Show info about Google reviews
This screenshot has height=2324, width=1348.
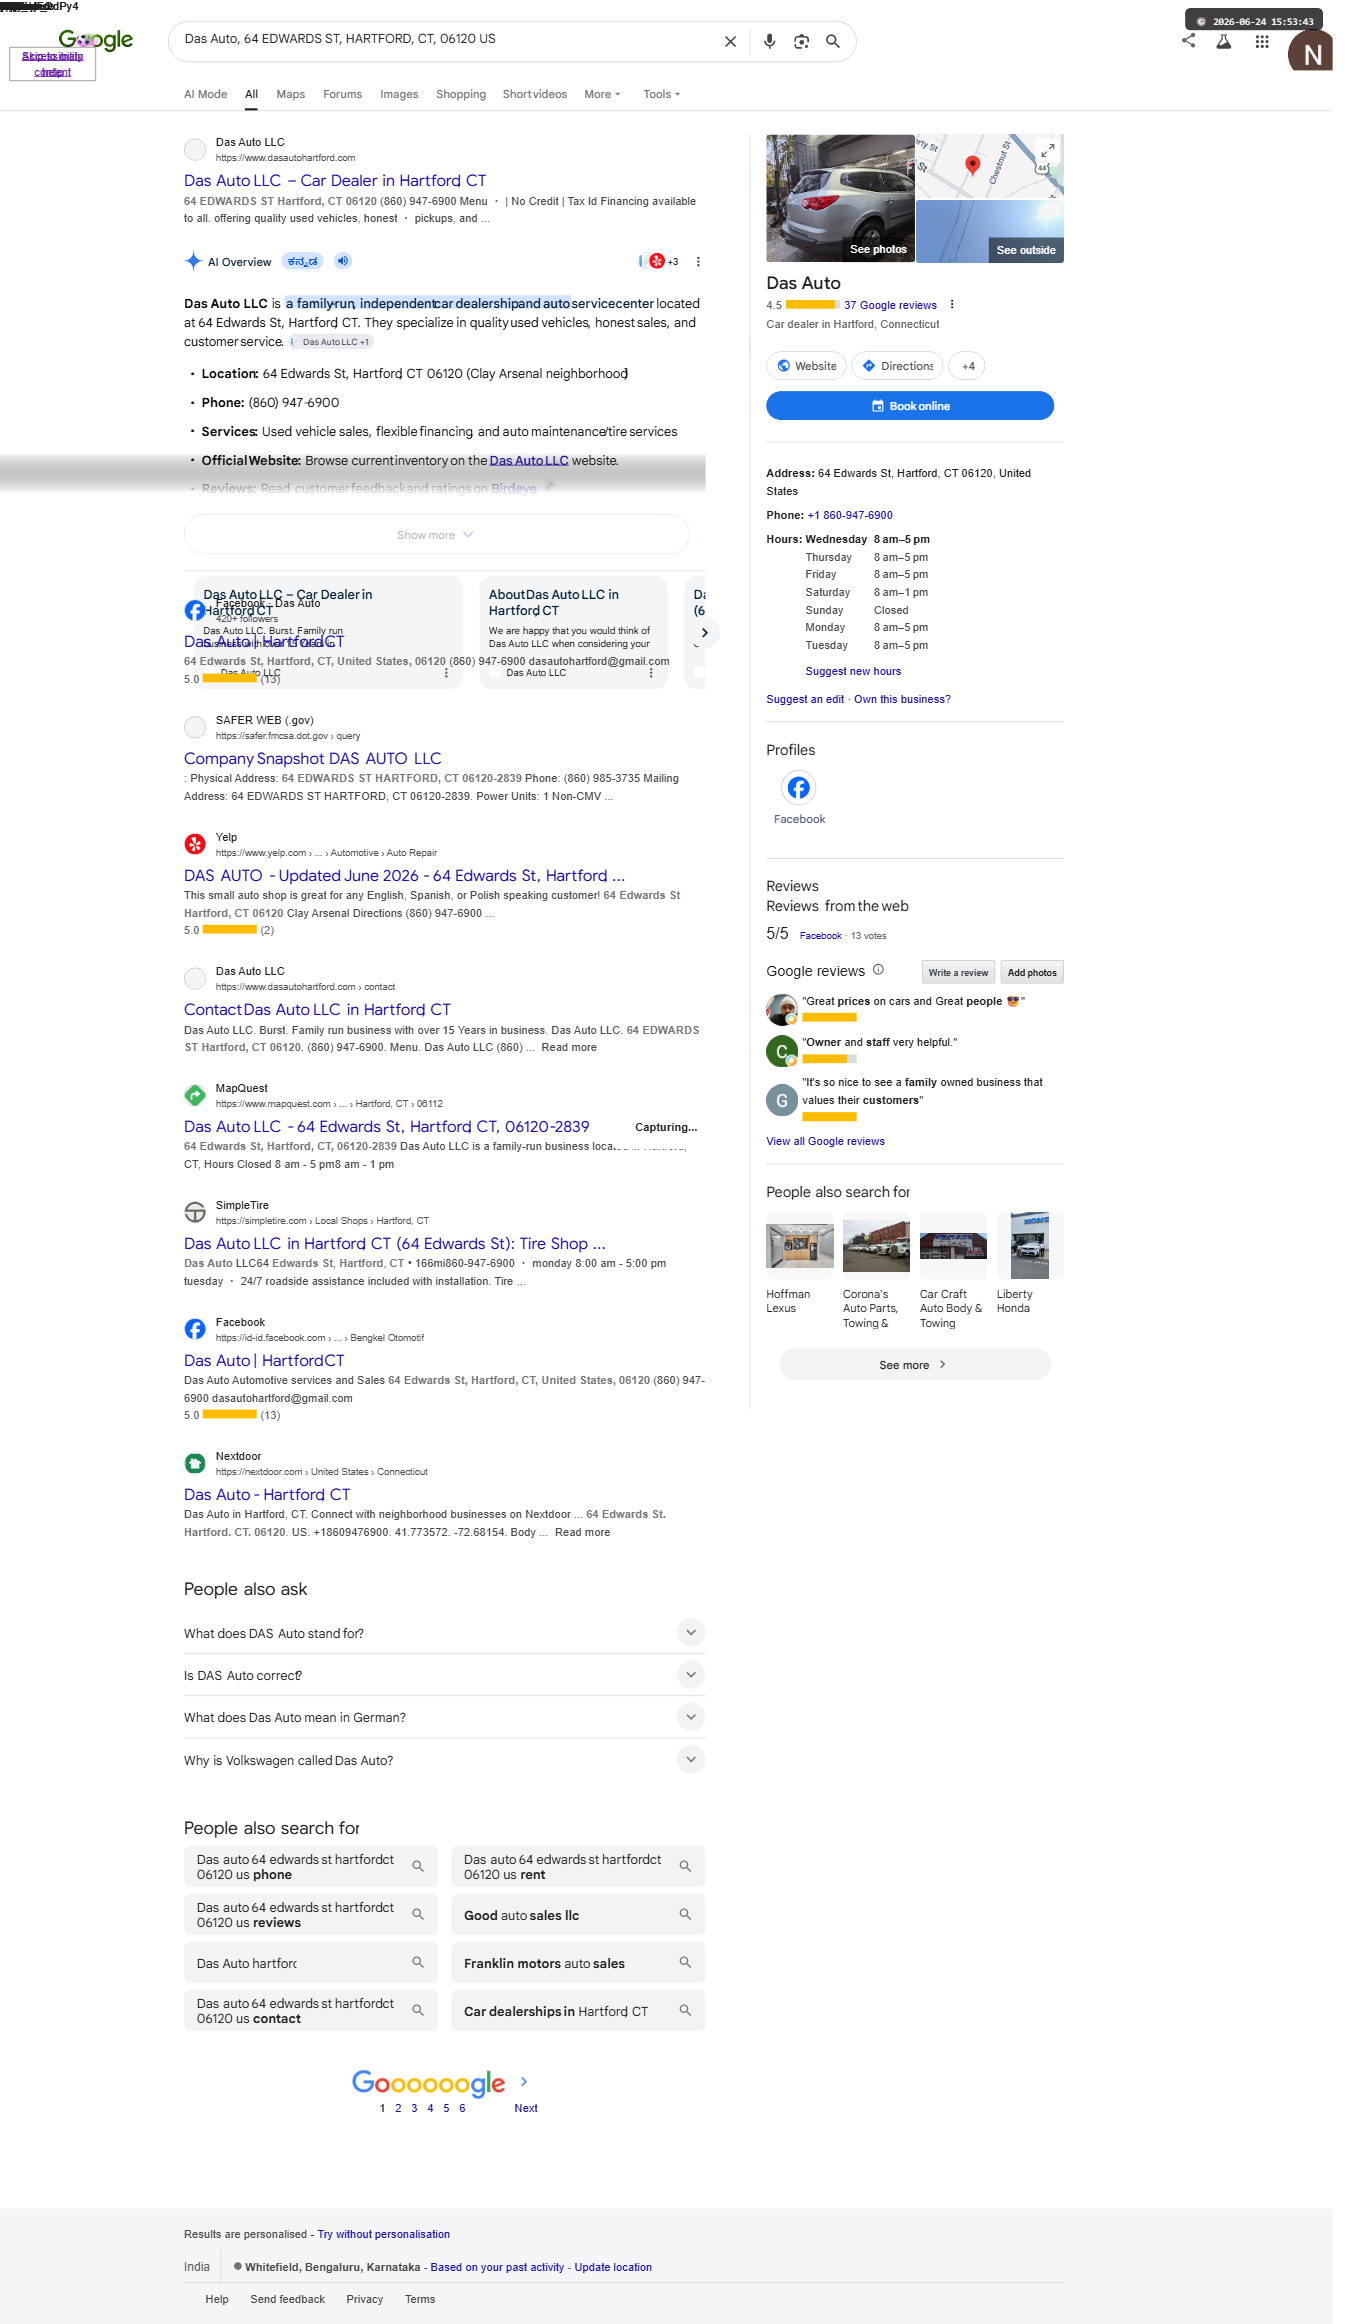pos(878,969)
